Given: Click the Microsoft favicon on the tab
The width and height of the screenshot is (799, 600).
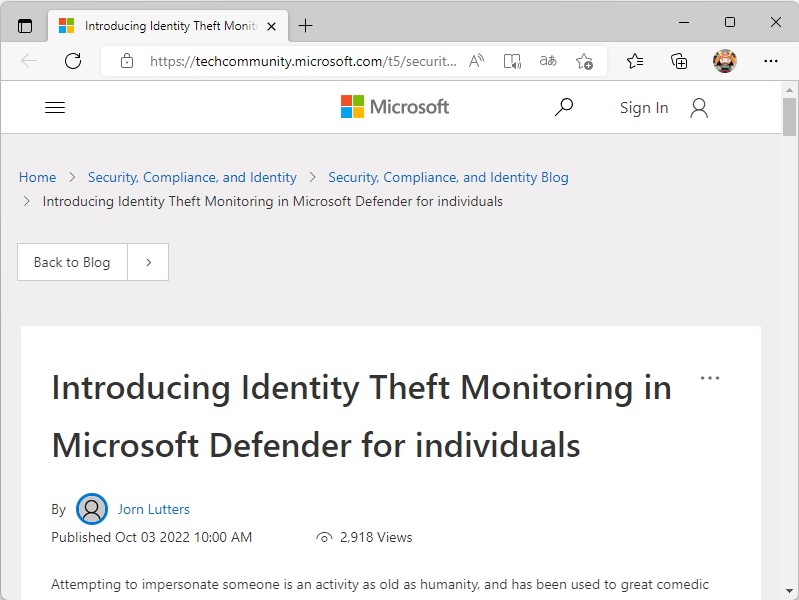Looking at the screenshot, I should pyautogui.click(x=66, y=25).
